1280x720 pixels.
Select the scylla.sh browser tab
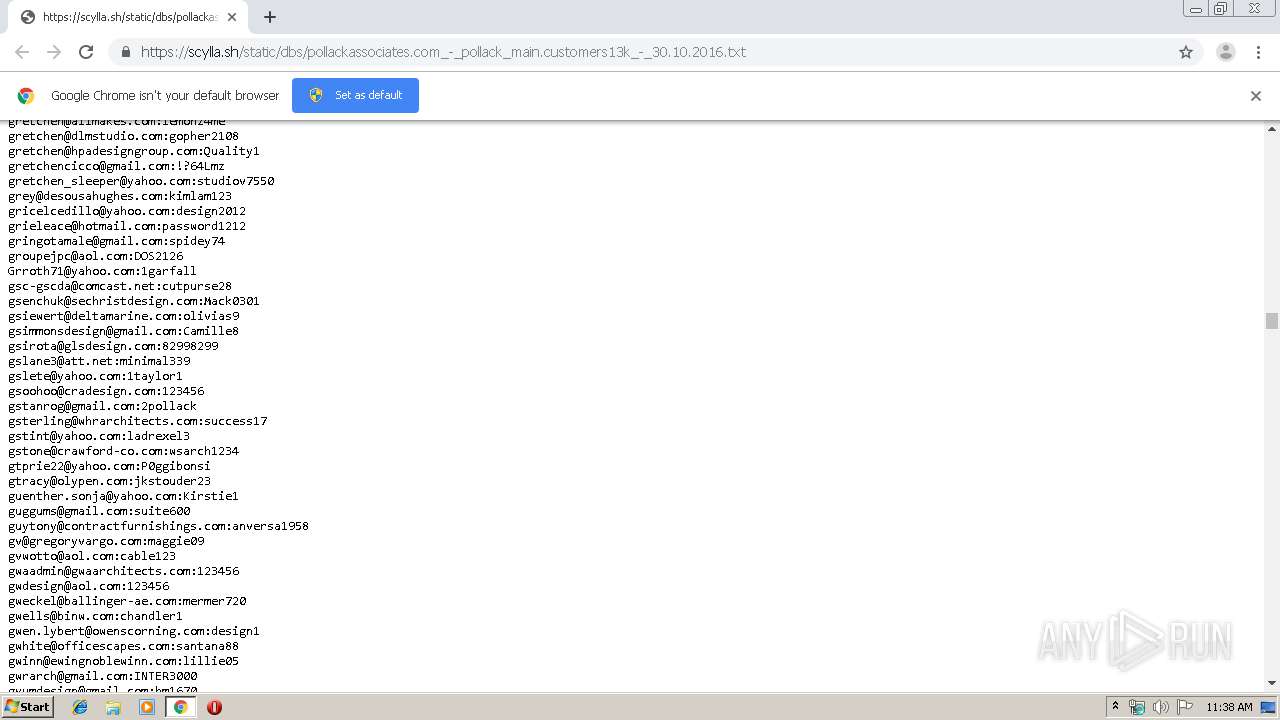point(128,17)
